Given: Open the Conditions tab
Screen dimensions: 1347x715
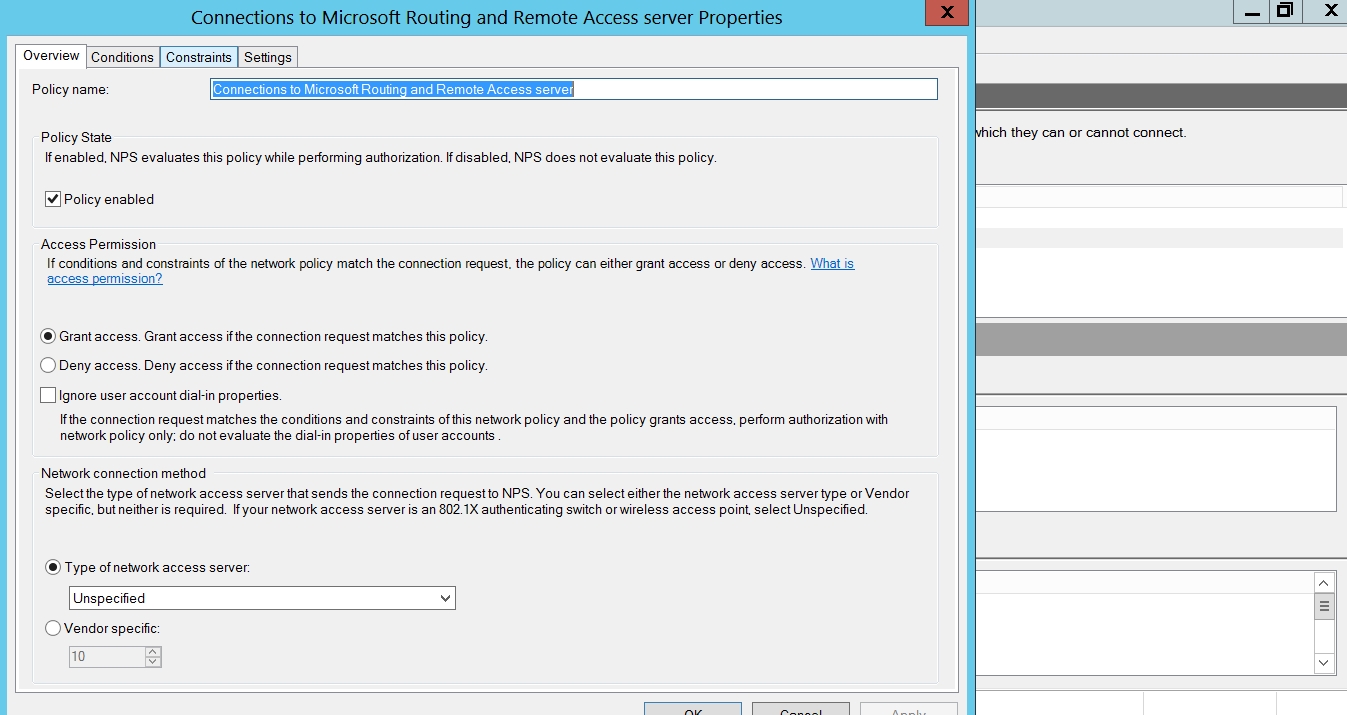Looking at the screenshot, I should click(122, 57).
